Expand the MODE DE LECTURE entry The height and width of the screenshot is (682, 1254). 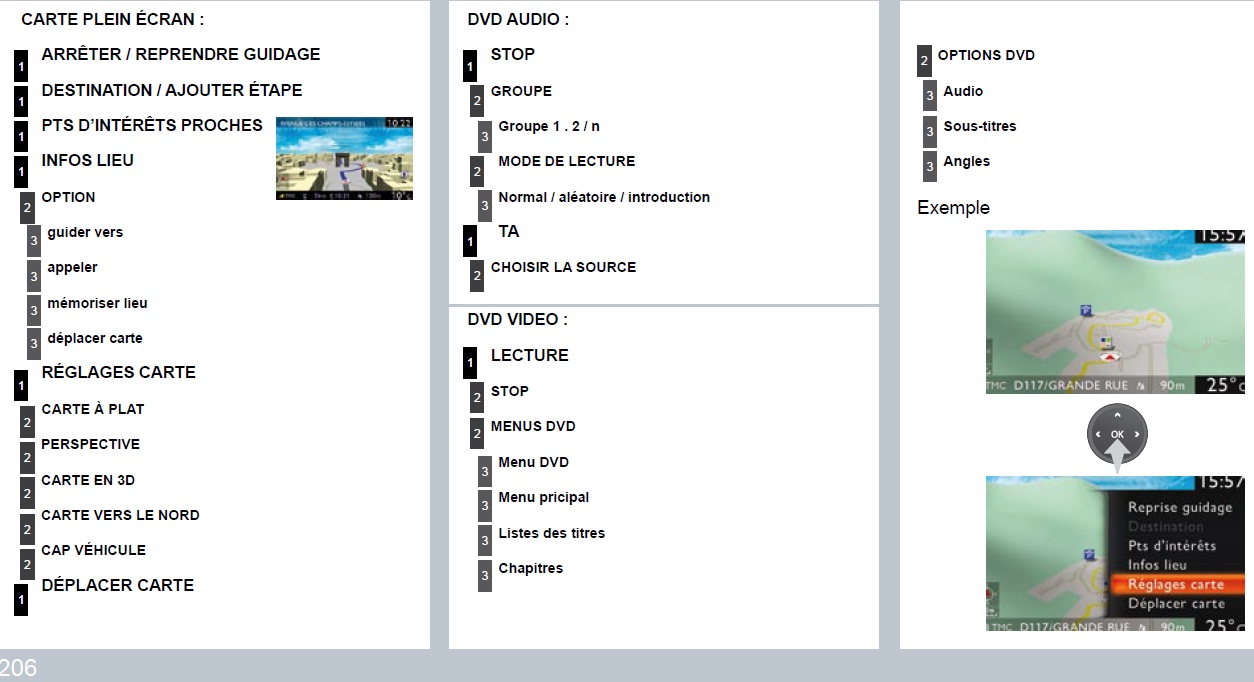point(566,162)
